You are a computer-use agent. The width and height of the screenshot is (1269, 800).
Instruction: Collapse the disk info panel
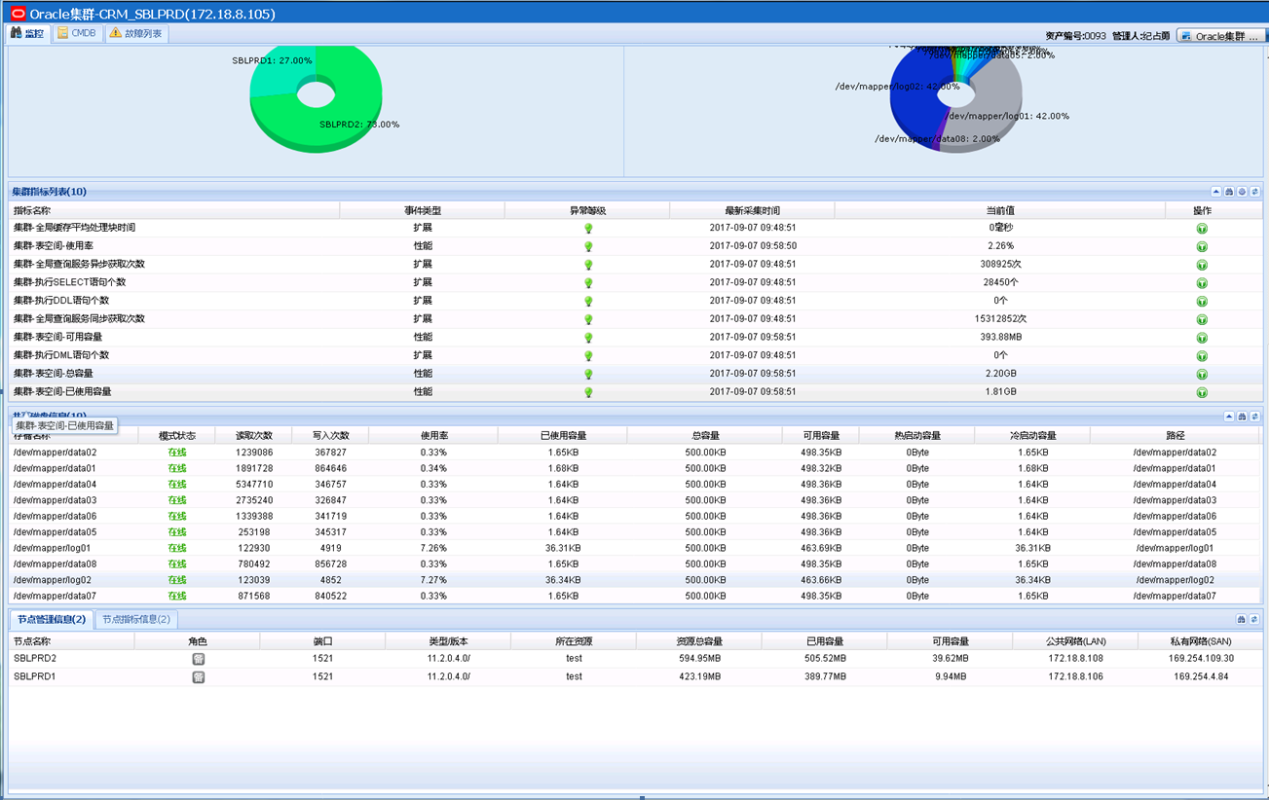coord(1229,416)
